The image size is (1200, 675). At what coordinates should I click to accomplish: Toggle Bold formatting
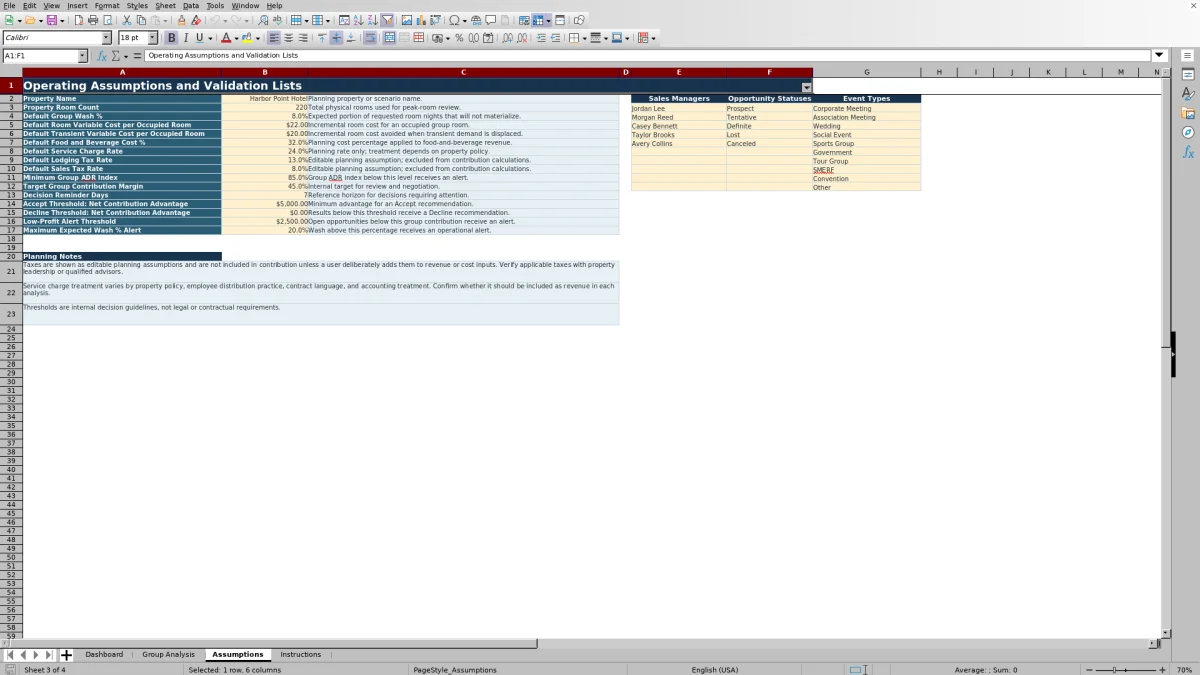click(x=171, y=38)
